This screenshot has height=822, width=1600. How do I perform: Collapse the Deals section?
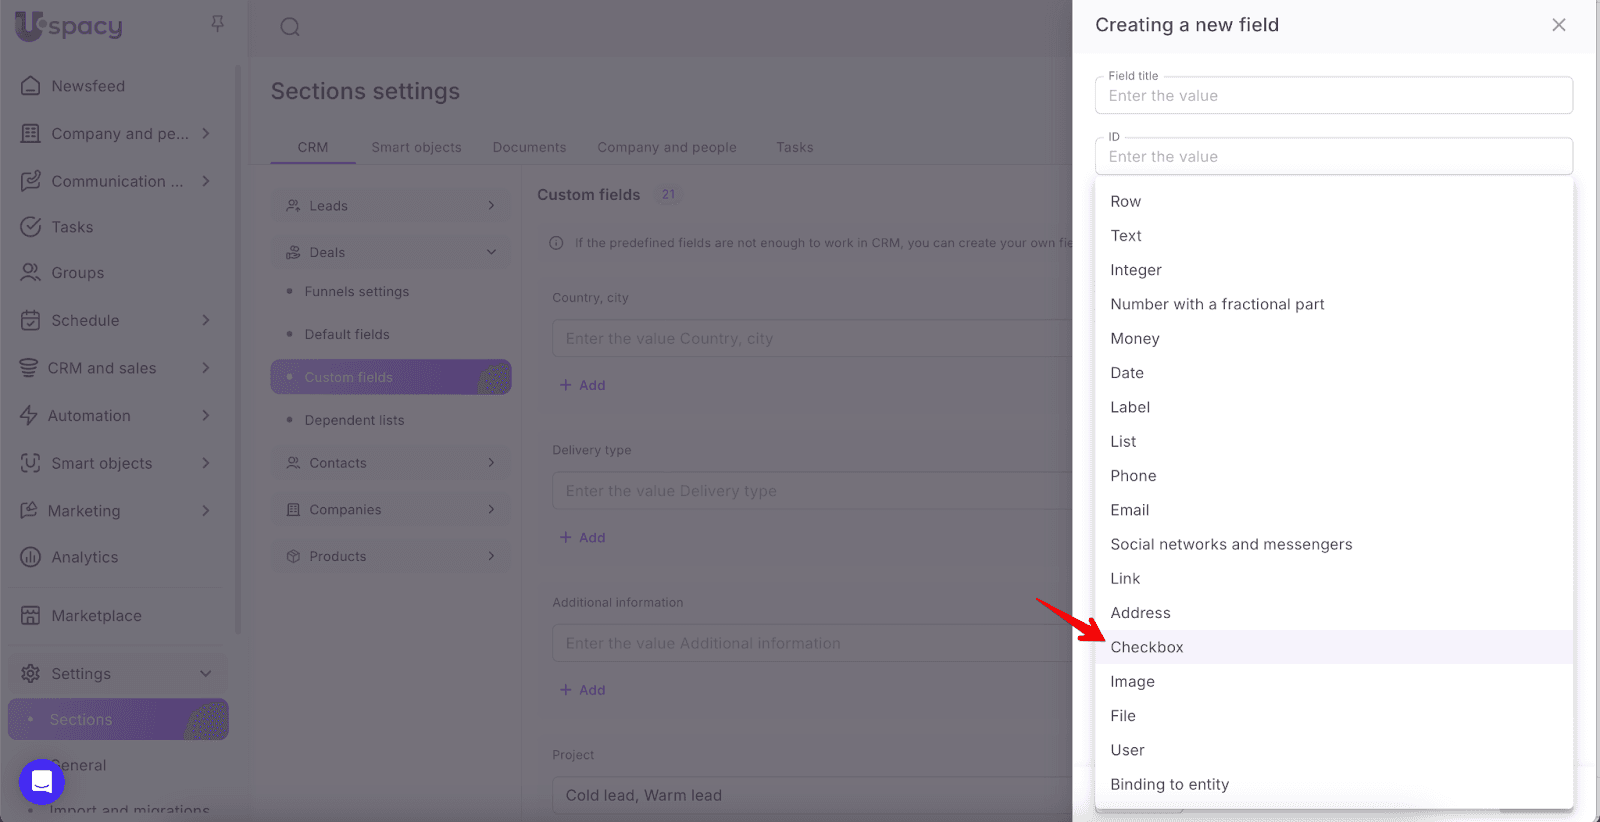pyautogui.click(x=491, y=252)
